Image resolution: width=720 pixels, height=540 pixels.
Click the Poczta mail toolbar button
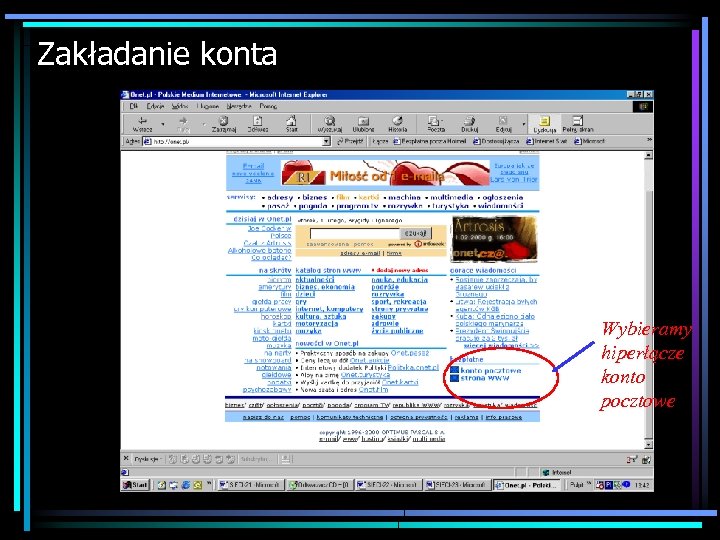pyautogui.click(x=435, y=124)
